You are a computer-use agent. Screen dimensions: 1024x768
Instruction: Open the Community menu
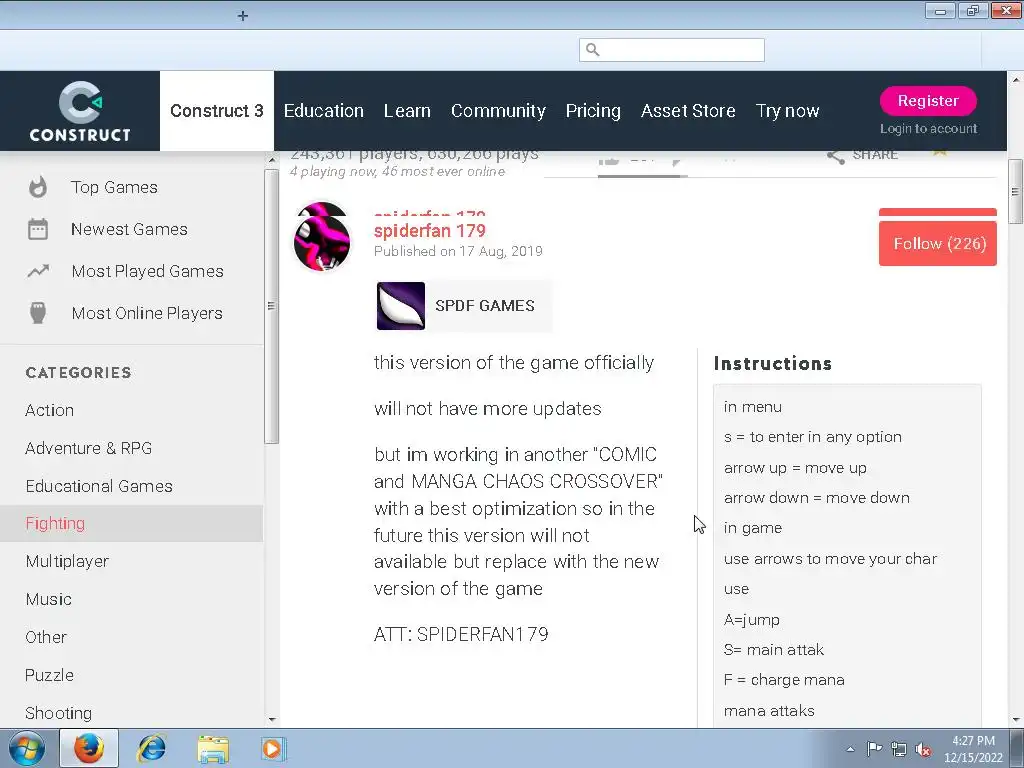click(x=498, y=111)
